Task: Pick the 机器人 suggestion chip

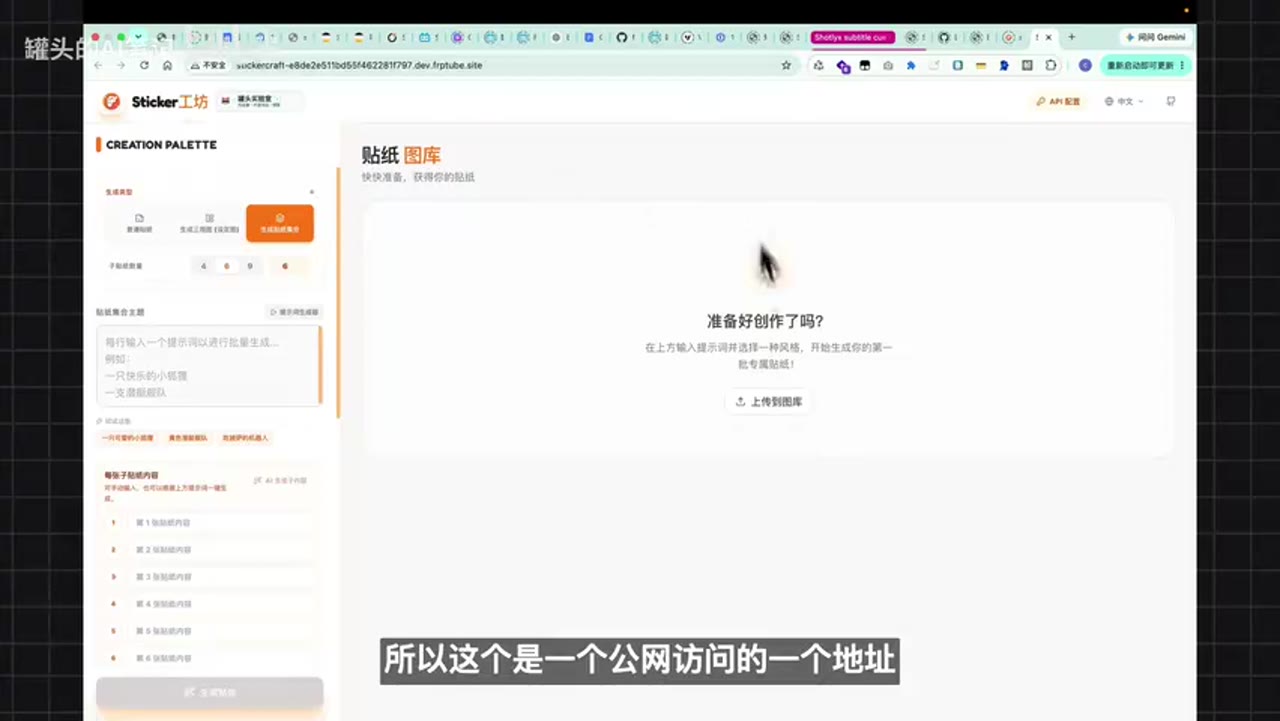Action: pos(245,438)
